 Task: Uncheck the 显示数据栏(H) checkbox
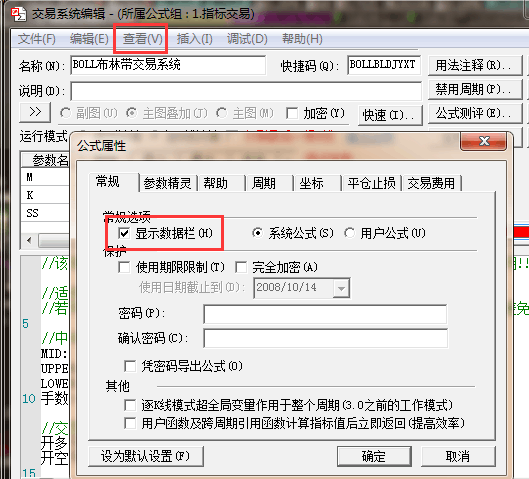[x=124, y=233]
